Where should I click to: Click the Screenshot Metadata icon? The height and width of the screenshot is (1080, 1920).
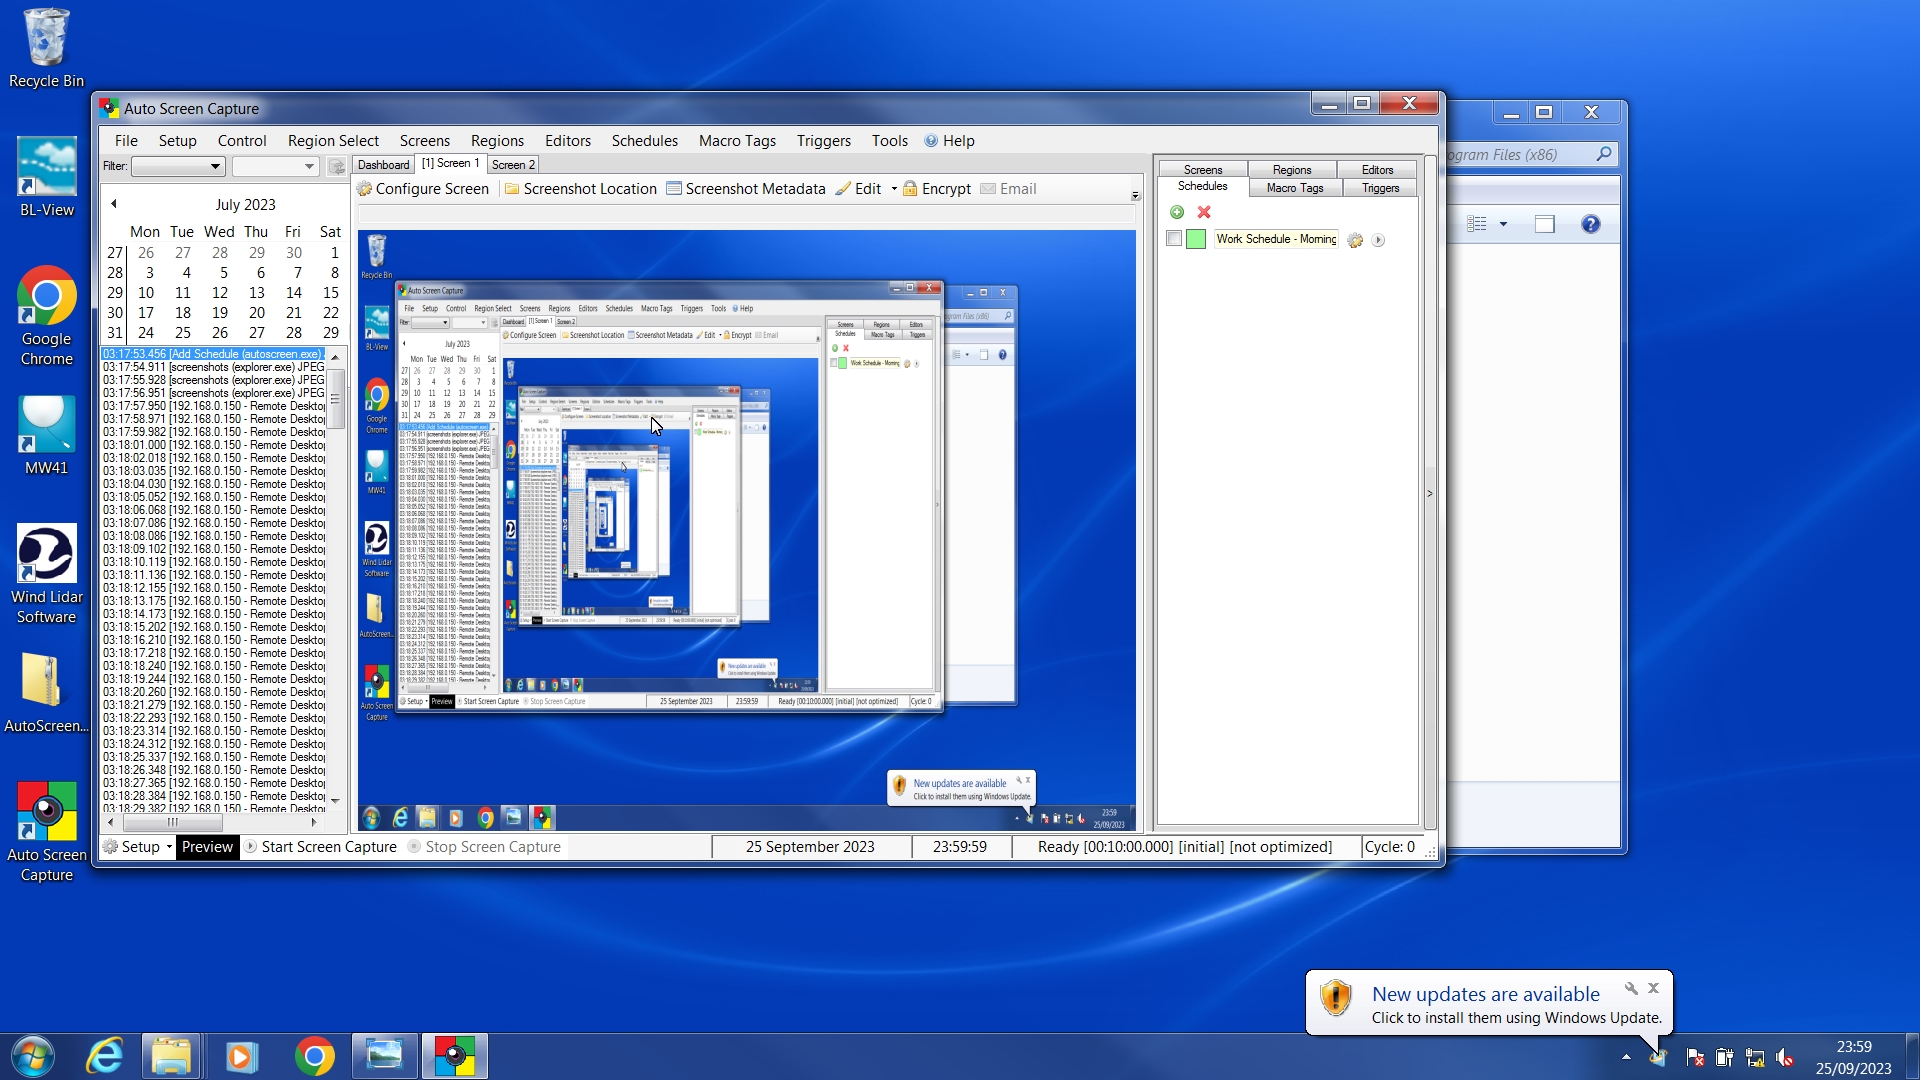pyautogui.click(x=674, y=189)
